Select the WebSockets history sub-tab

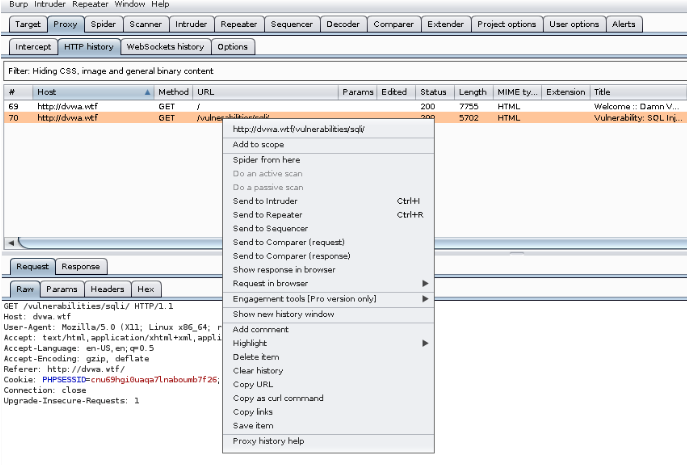point(165,46)
